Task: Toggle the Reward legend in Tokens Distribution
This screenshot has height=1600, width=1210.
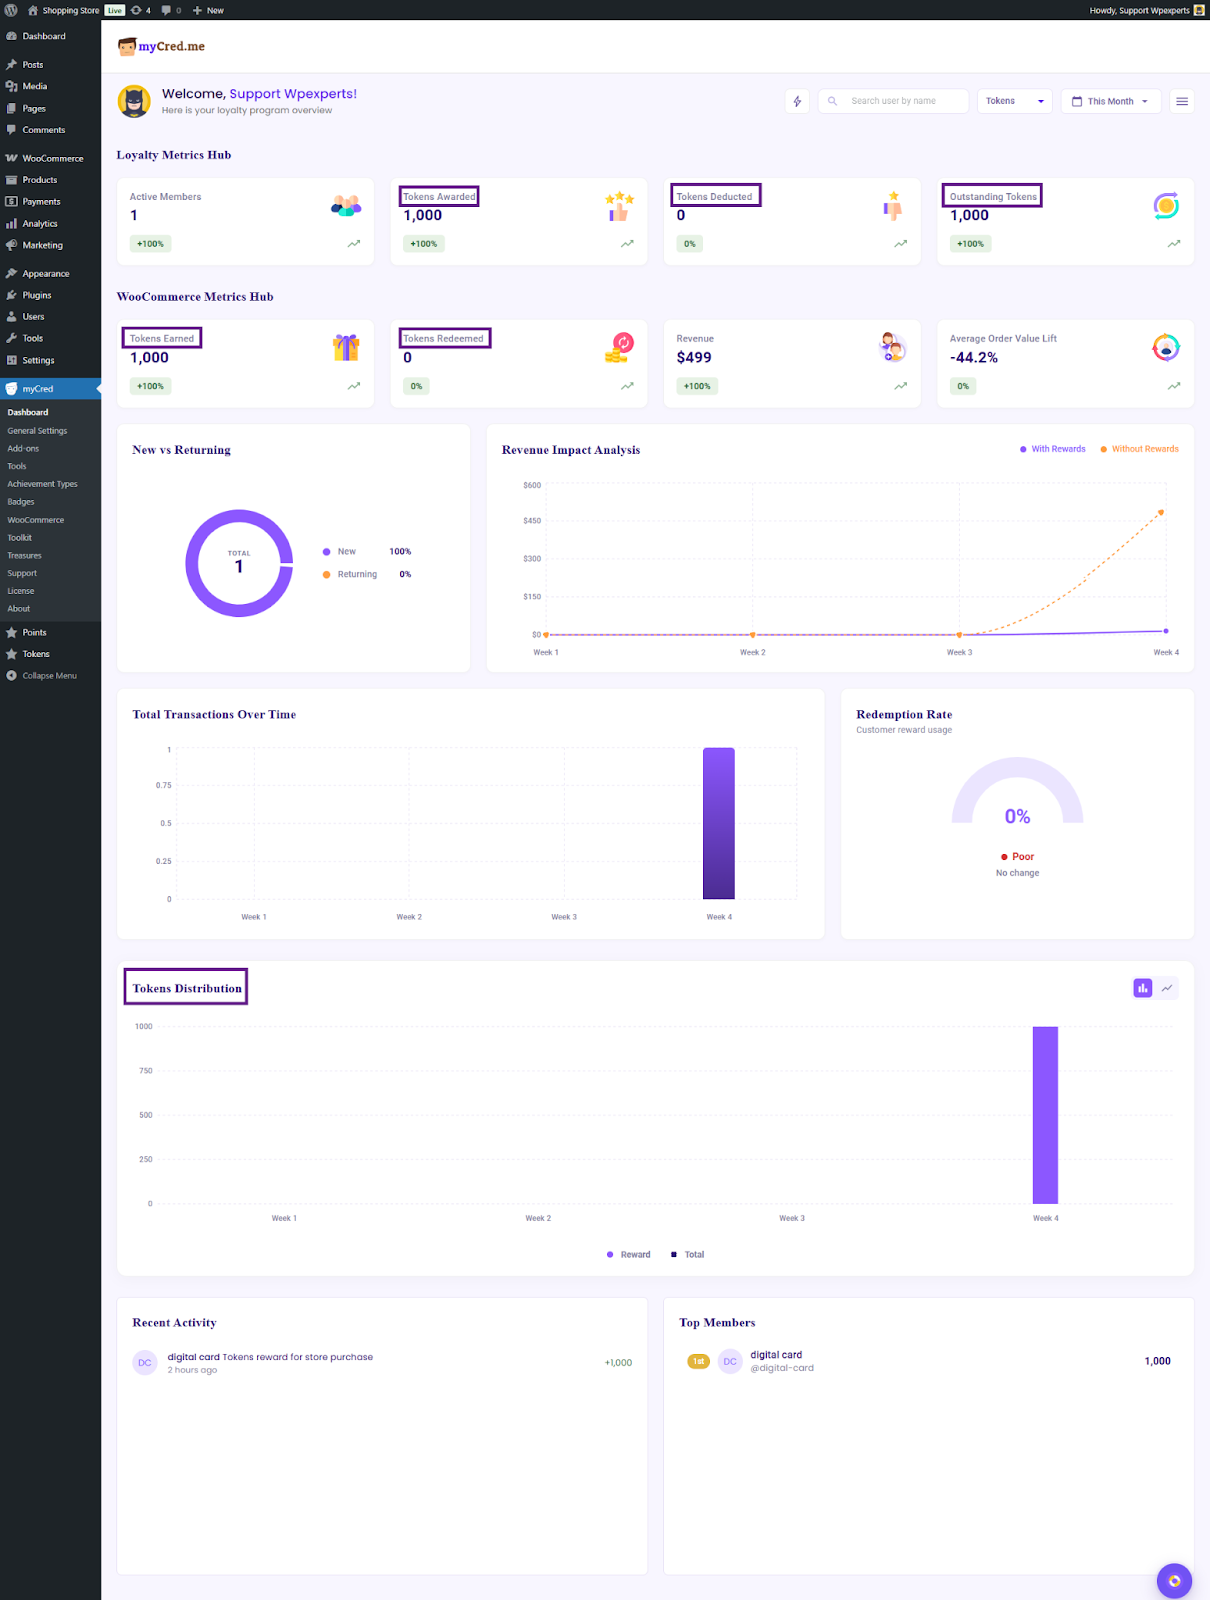Action: tap(628, 1255)
